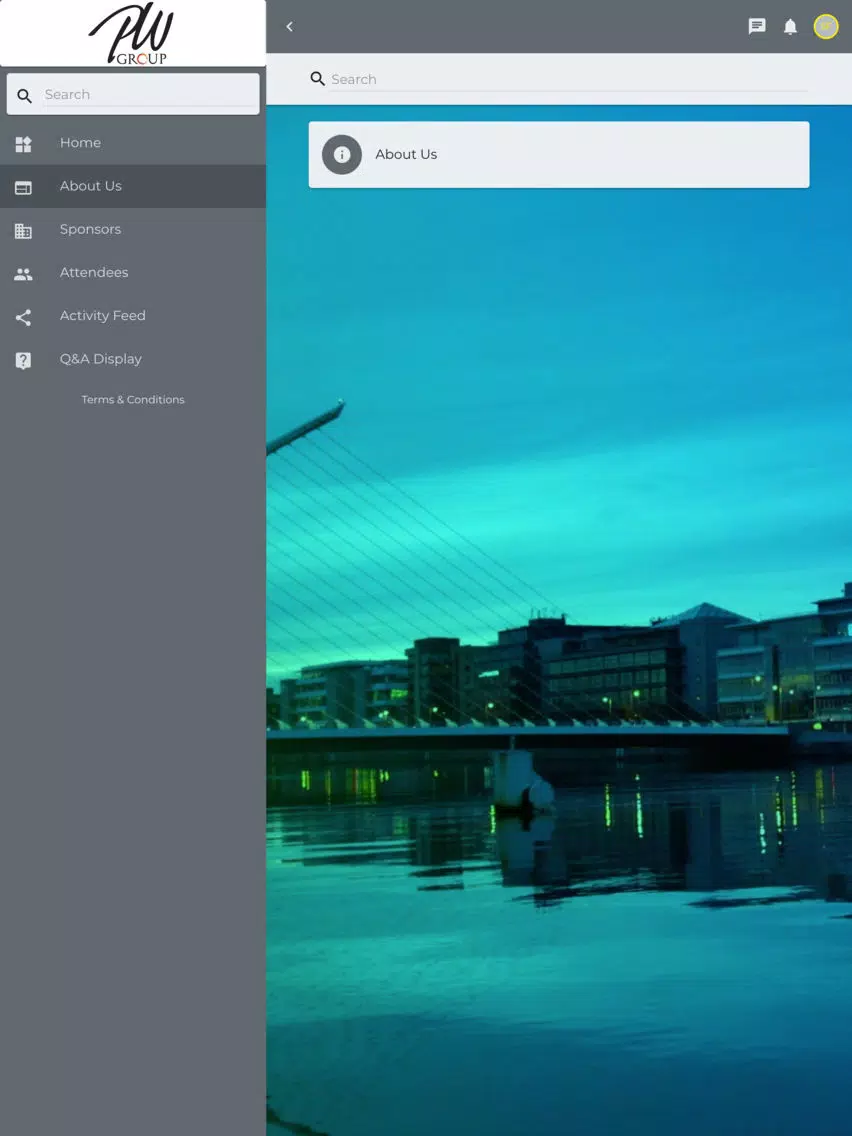Open the About Us card label

(x=406, y=154)
